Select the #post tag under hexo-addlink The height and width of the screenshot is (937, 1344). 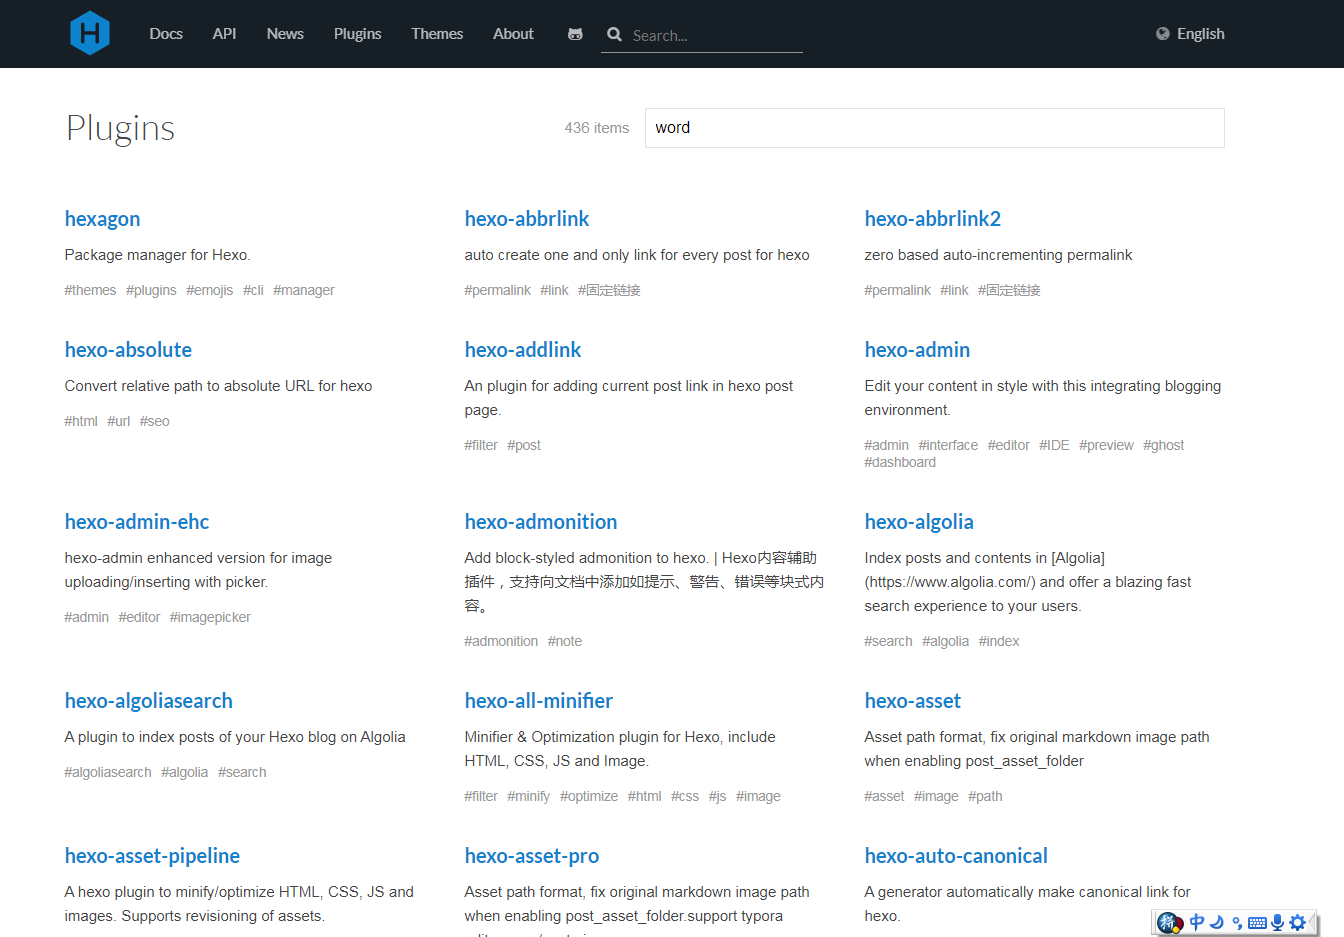point(524,445)
